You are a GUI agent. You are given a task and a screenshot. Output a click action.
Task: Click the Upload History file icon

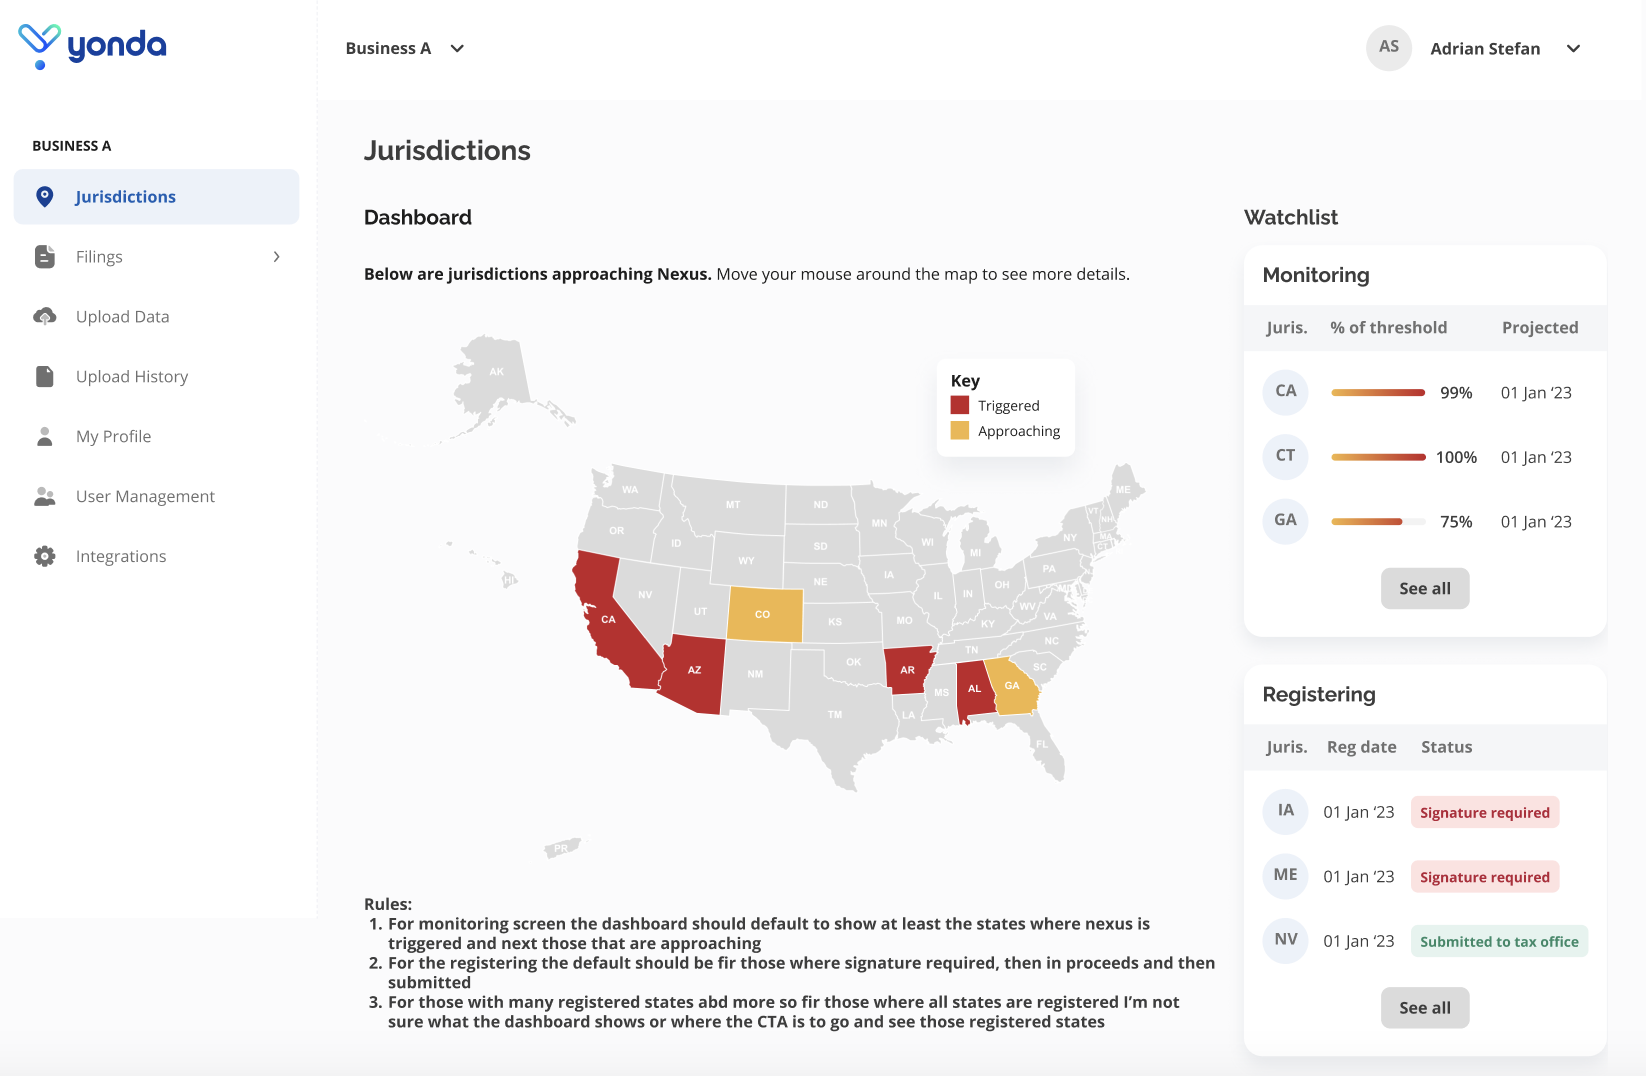coord(45,377)
